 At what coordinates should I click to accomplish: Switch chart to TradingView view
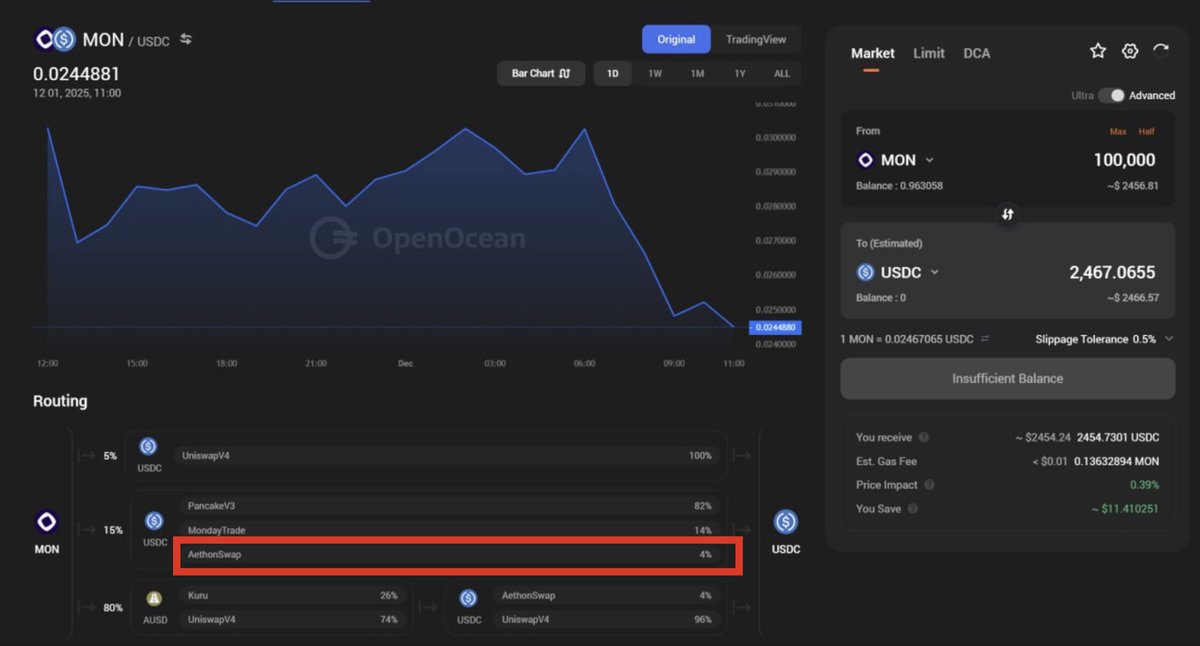click(756, 39)
